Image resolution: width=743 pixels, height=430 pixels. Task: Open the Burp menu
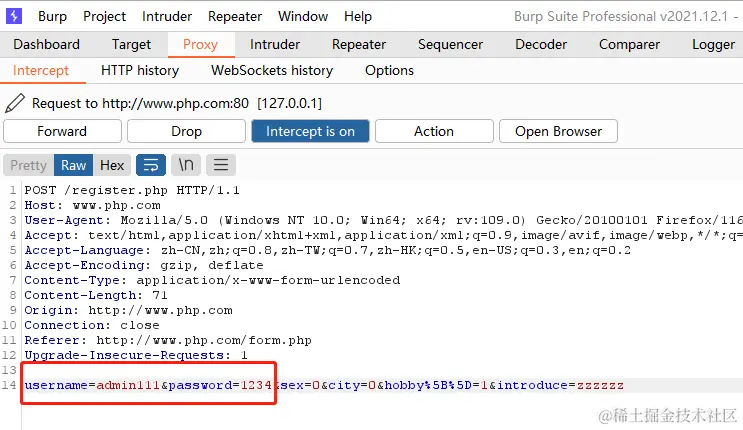point(52,16)
